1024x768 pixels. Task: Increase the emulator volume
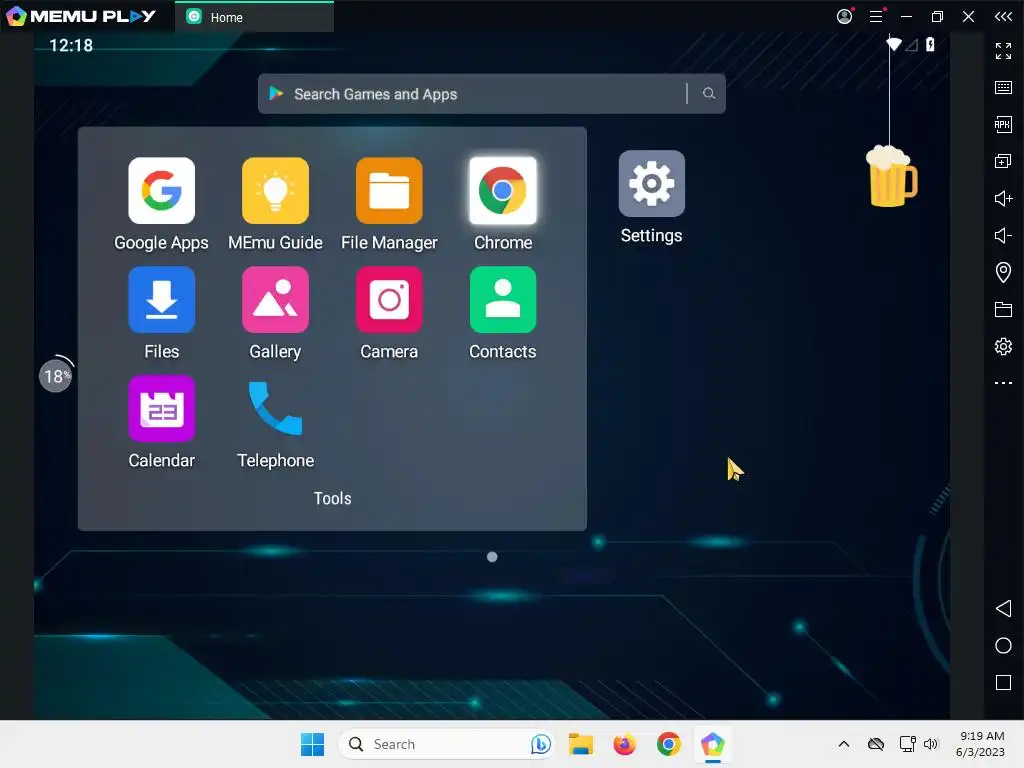1003,198
